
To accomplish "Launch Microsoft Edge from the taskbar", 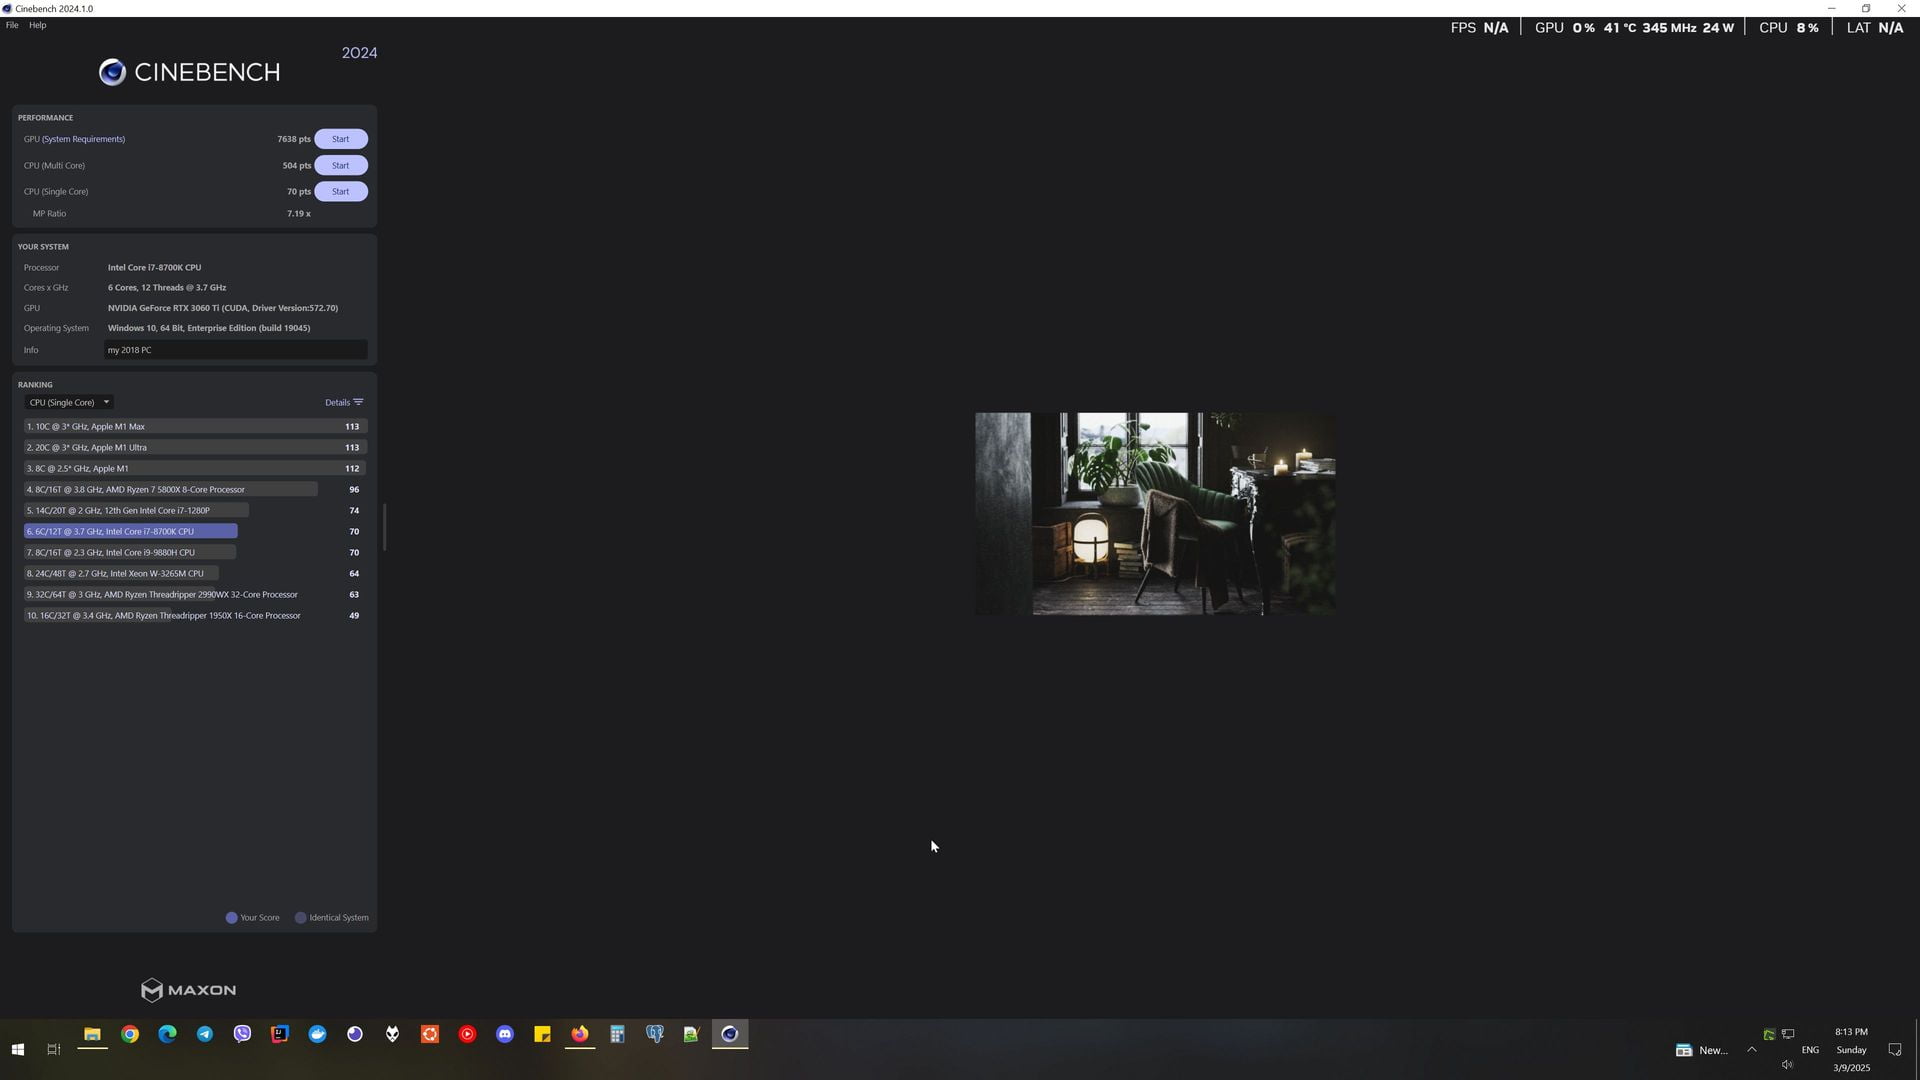I will point(167,1035).
